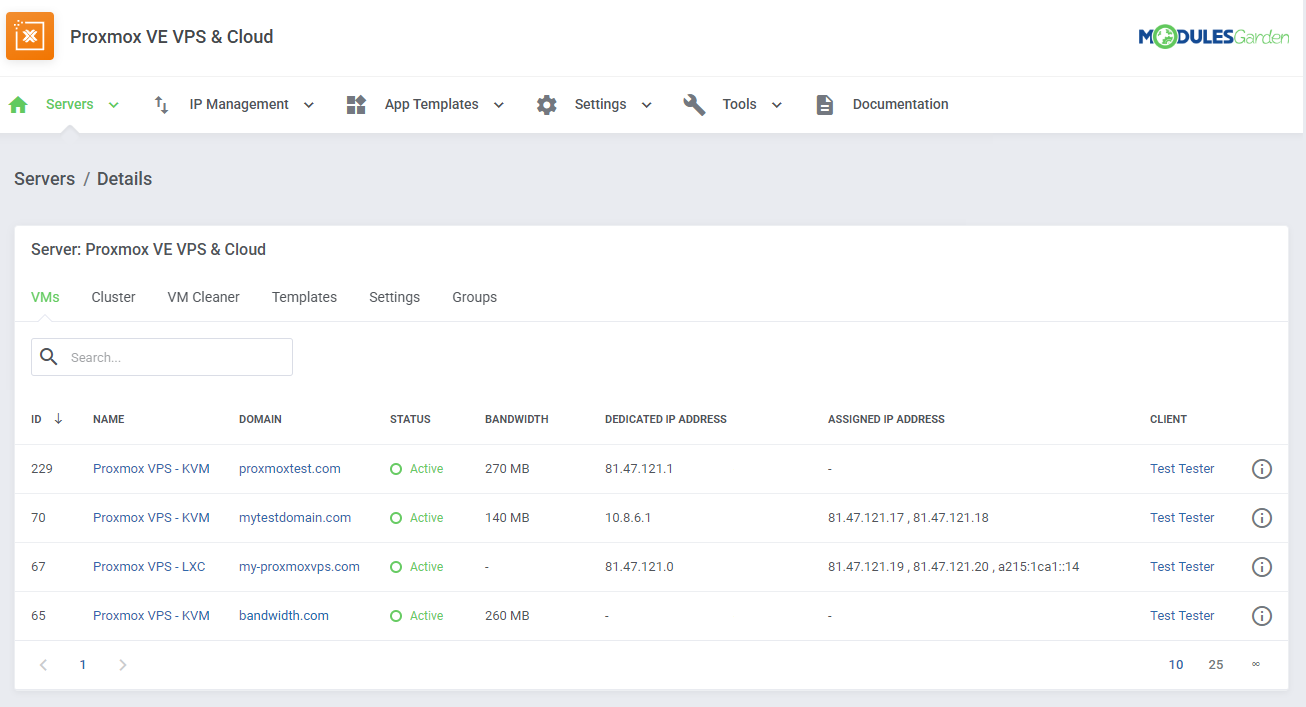Open info icon for mytestdomain.com row

[1262, 518]
